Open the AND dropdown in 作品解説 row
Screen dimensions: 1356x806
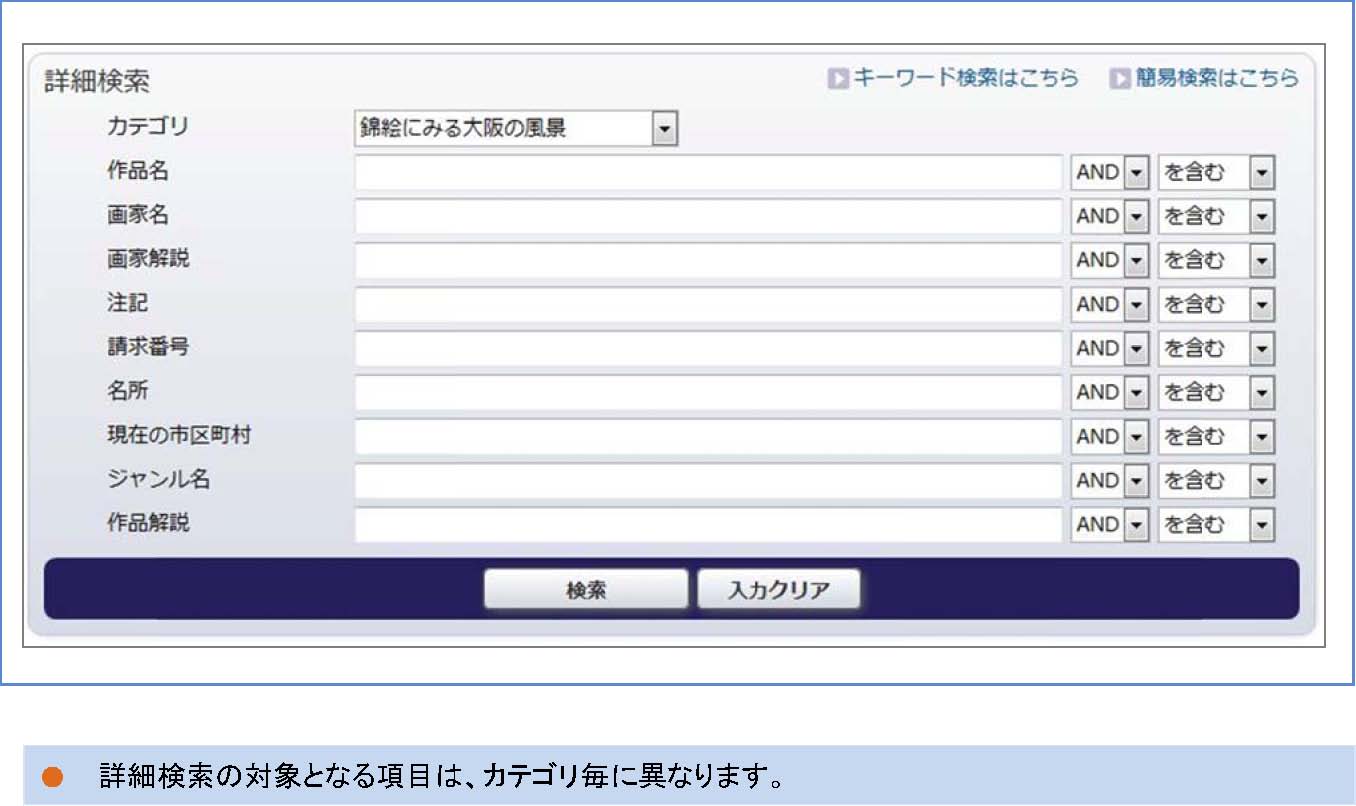point(1110,524)
